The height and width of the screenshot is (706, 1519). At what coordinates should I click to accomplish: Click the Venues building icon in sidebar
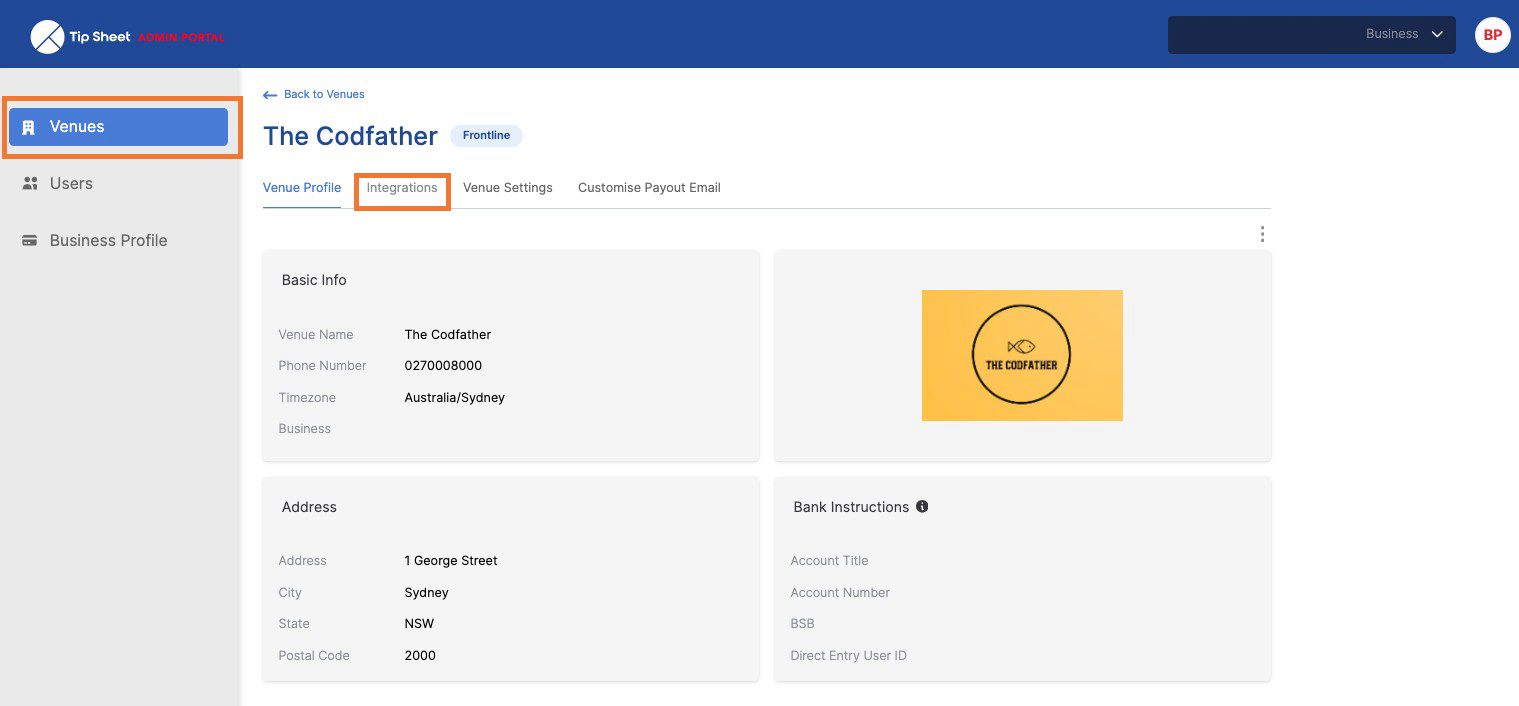[29, 127]
